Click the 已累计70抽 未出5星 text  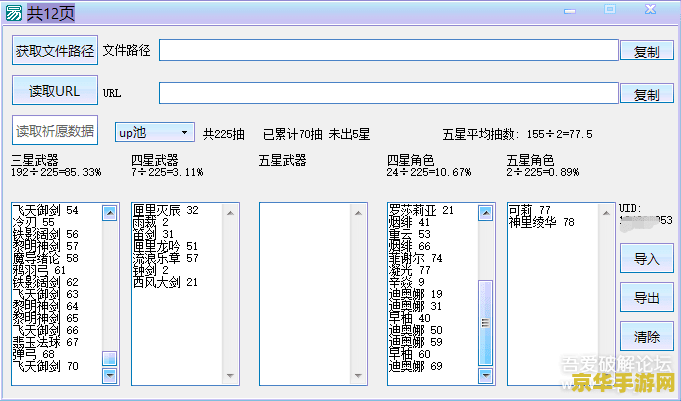317,134
